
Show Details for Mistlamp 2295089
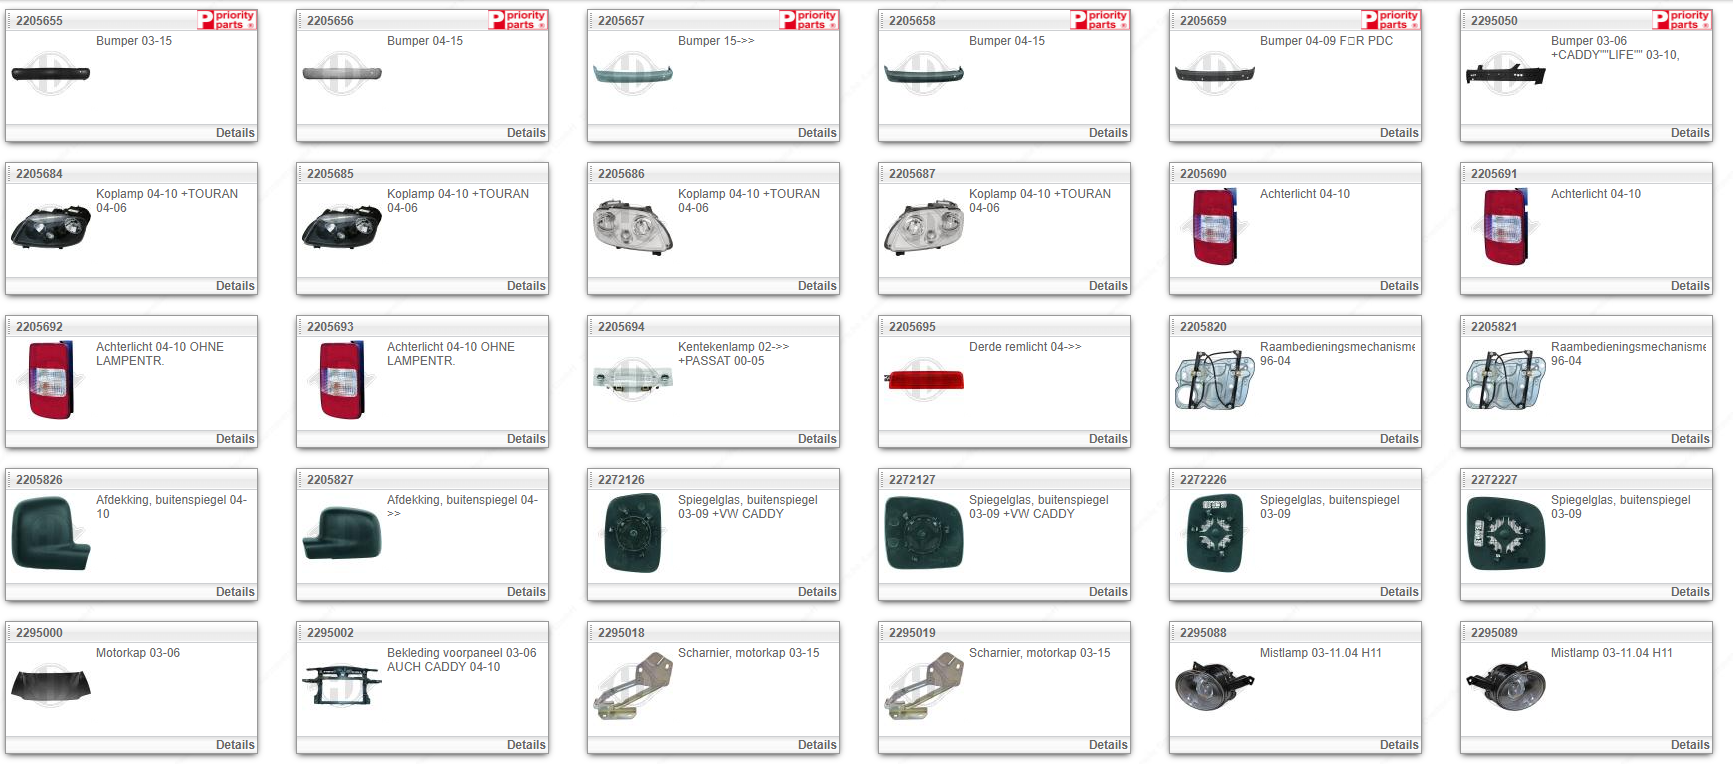coord(1690,745)
